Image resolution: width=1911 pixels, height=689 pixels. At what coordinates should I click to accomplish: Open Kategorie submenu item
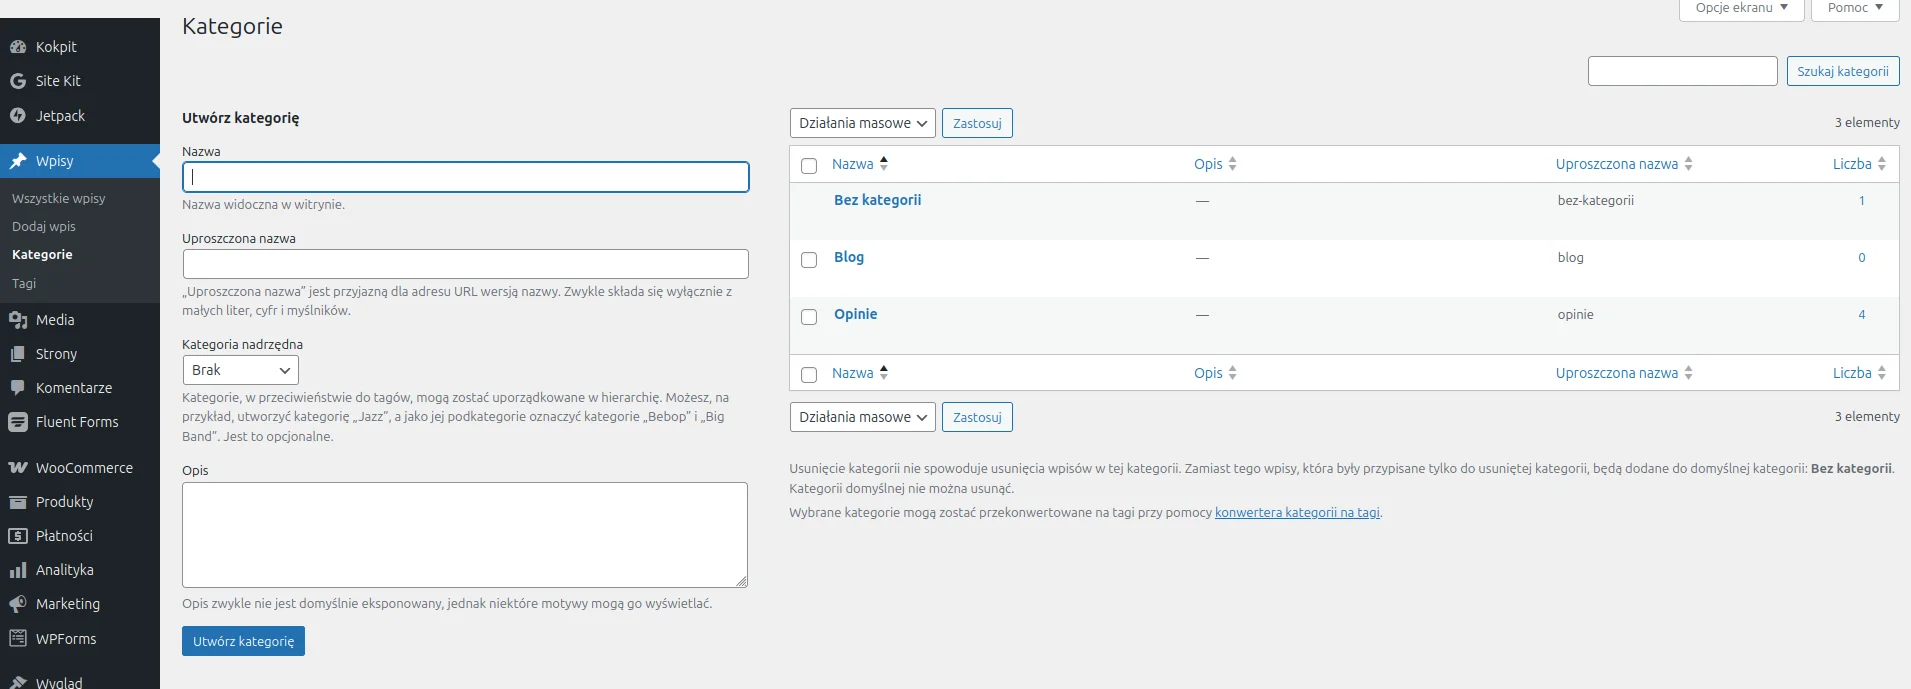[42, 255]
